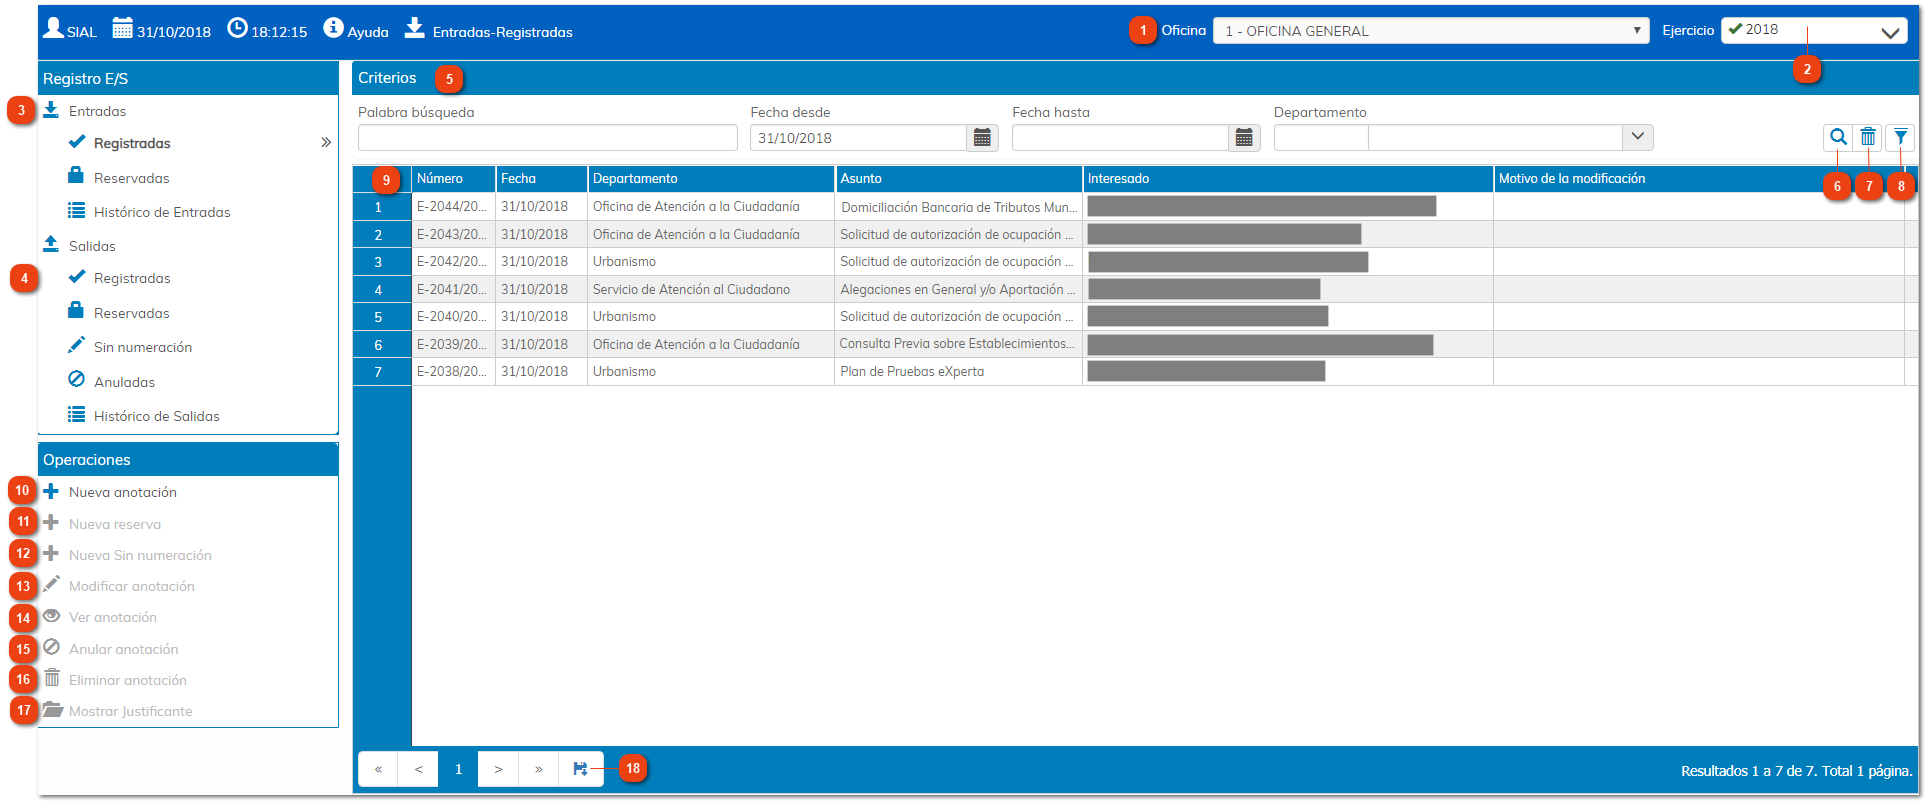The width and height of the screenshot is (1928, 804).
Task: Open Sin numeración list
Action: pos(143,347)
